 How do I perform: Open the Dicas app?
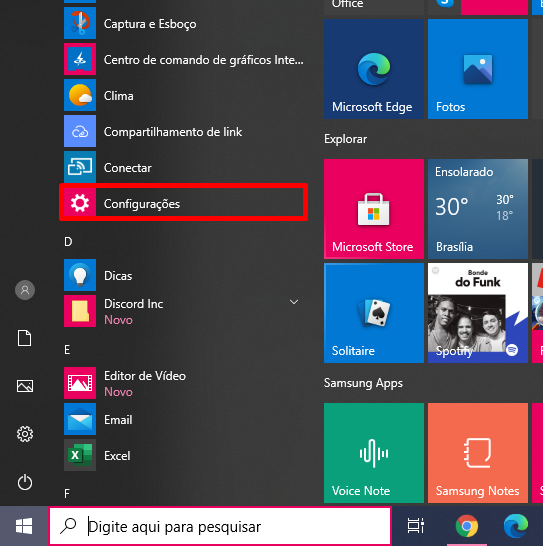point(184,275)
